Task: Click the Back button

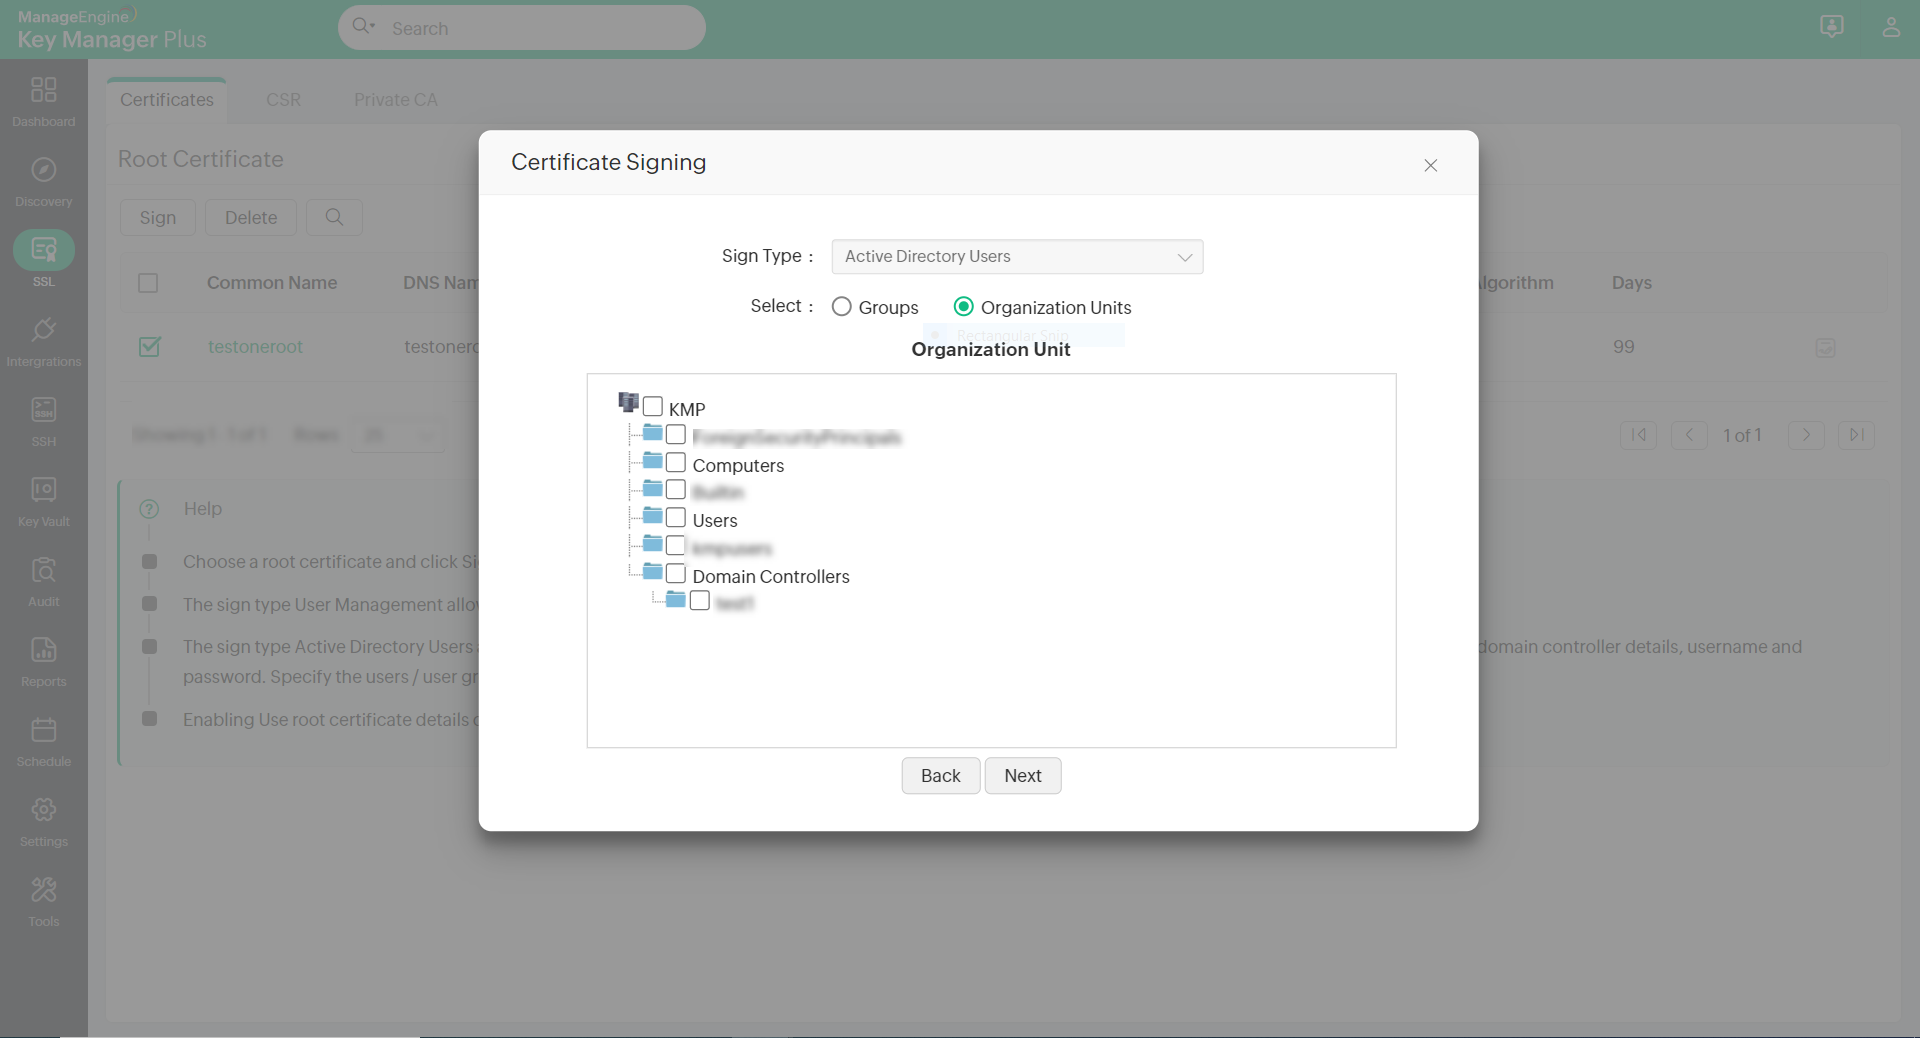Action: point(941,776)
